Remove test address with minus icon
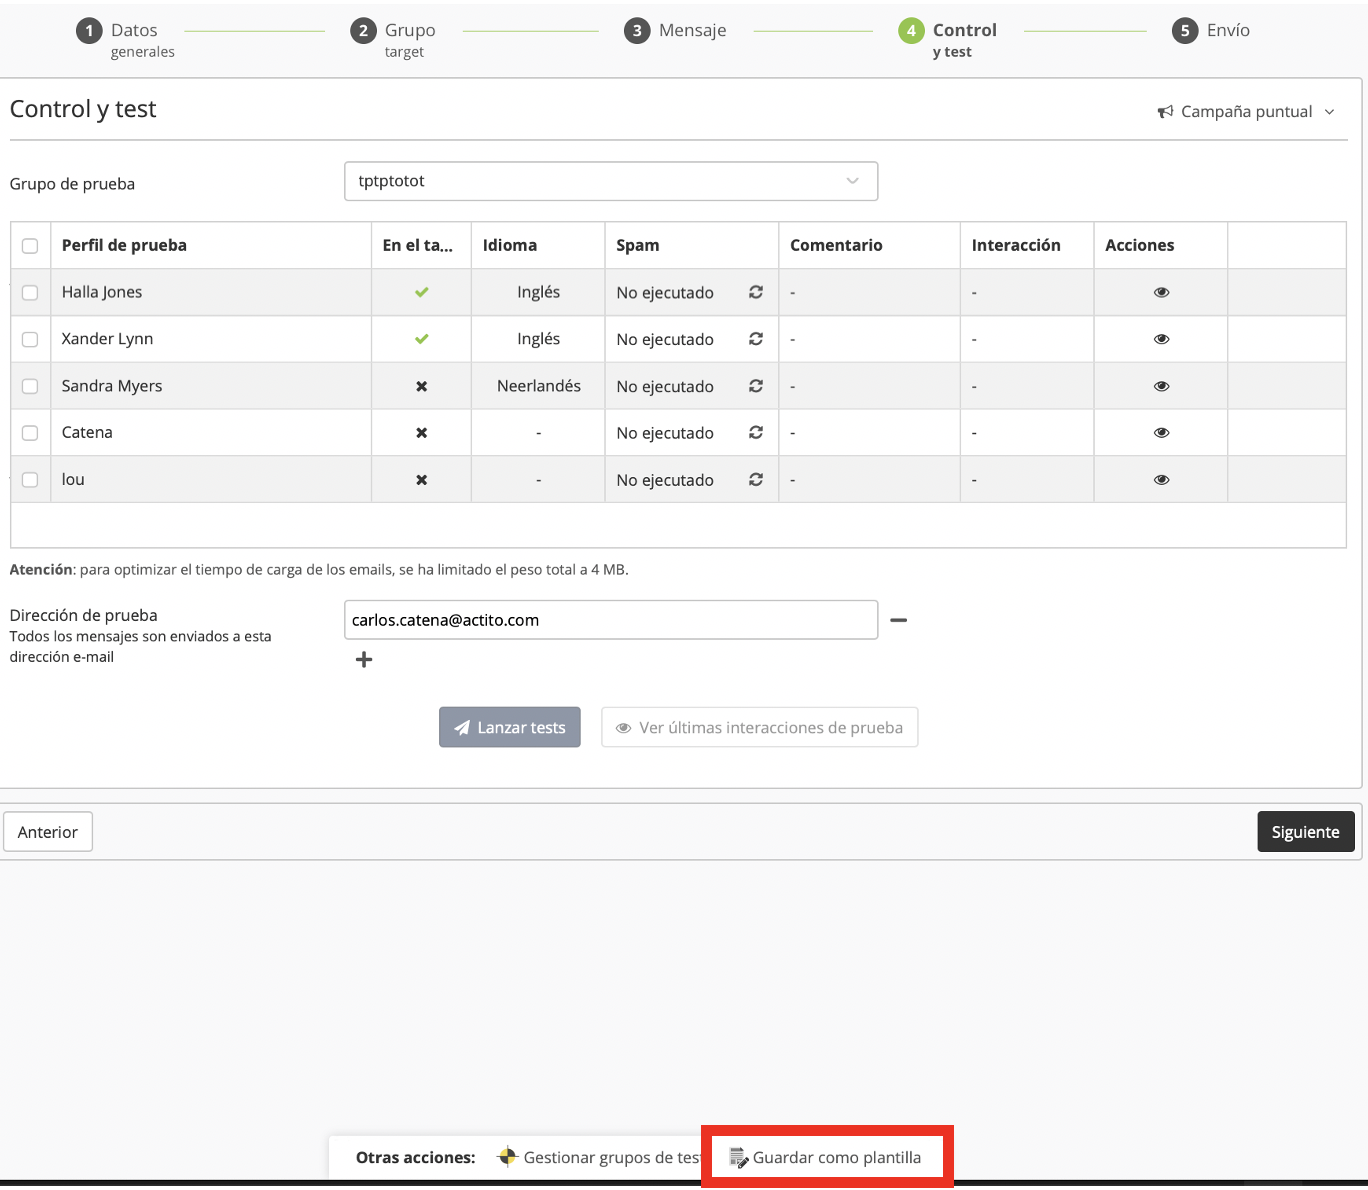Image resolution: width=1368 pixels, height=1190 pixels. [899, 620]
